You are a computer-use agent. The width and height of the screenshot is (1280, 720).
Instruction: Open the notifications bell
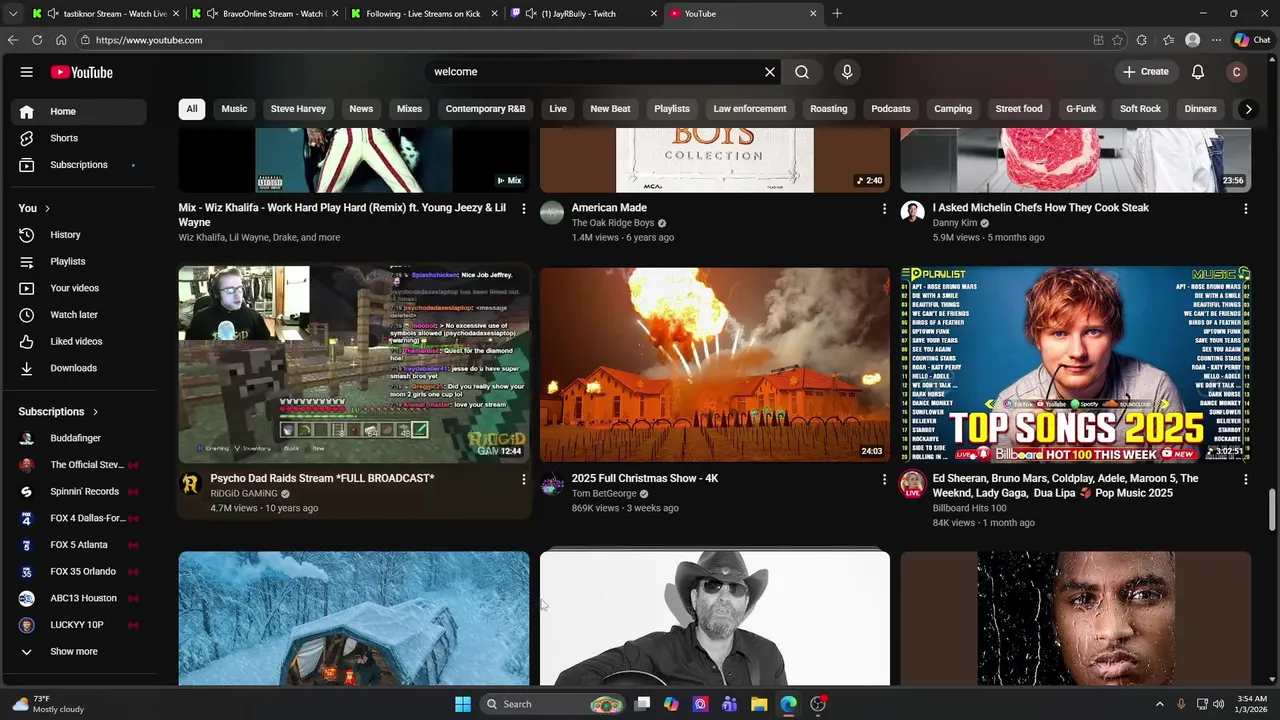(1198, 72)
